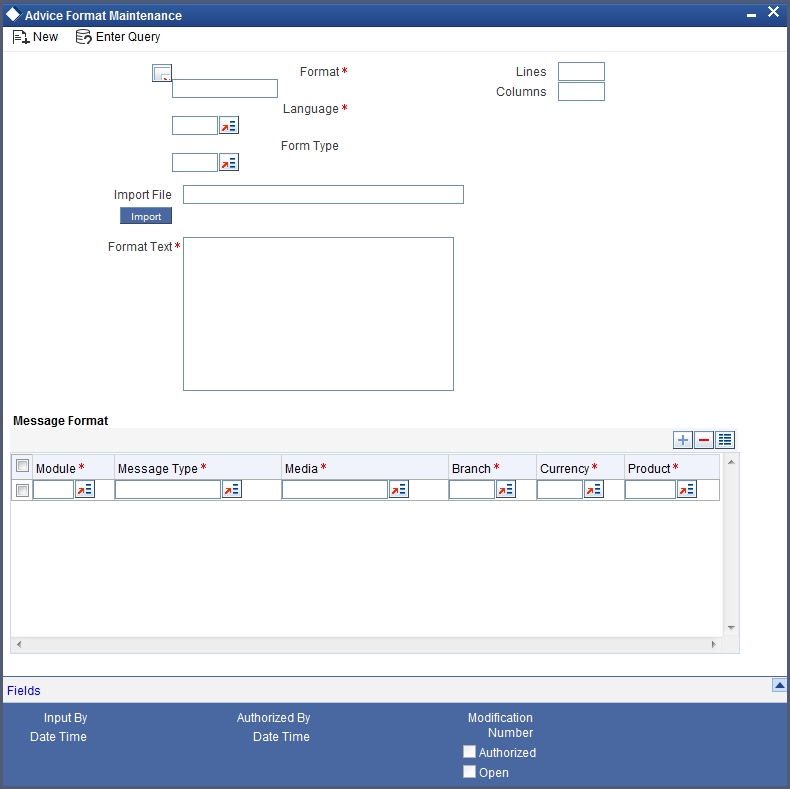
Task: Open single record view of Message Format
Action: point(725,440)
